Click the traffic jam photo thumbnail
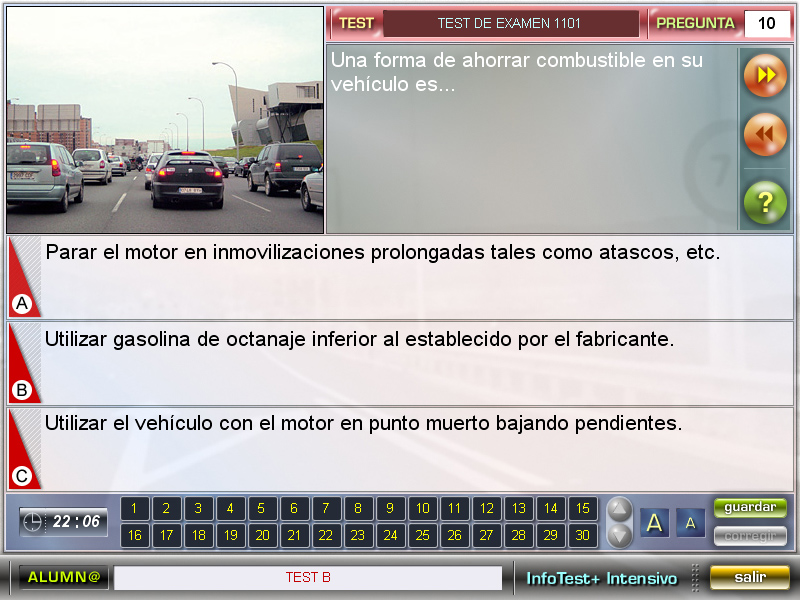This screenshot has width=800, height=600. pos(165,120)
